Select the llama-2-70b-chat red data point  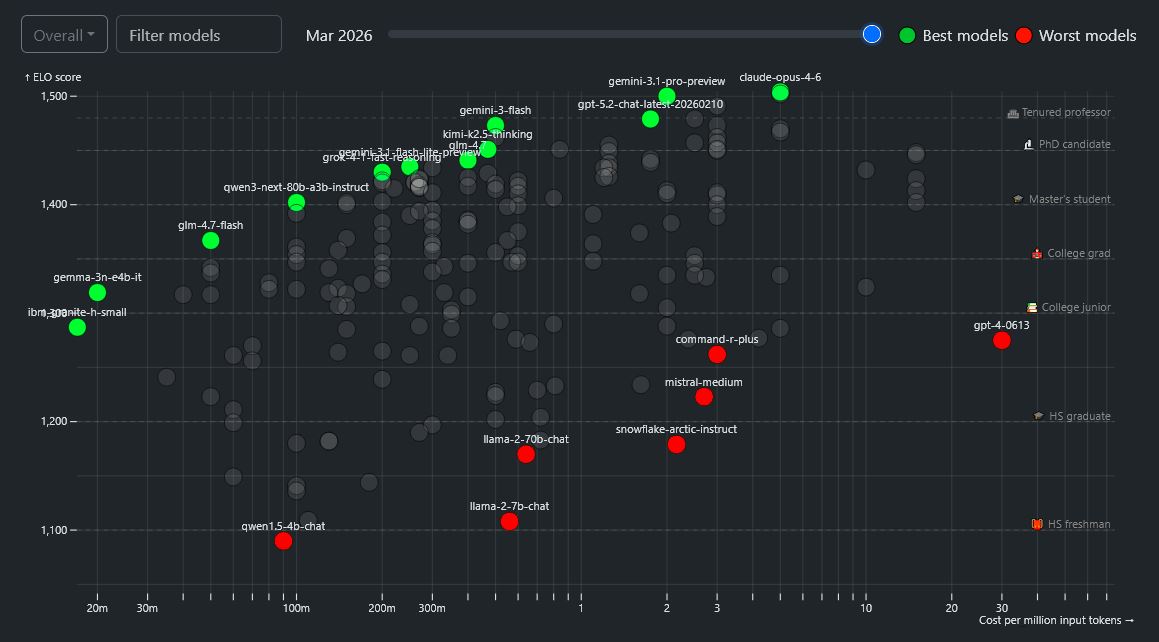tap(526, 454)
